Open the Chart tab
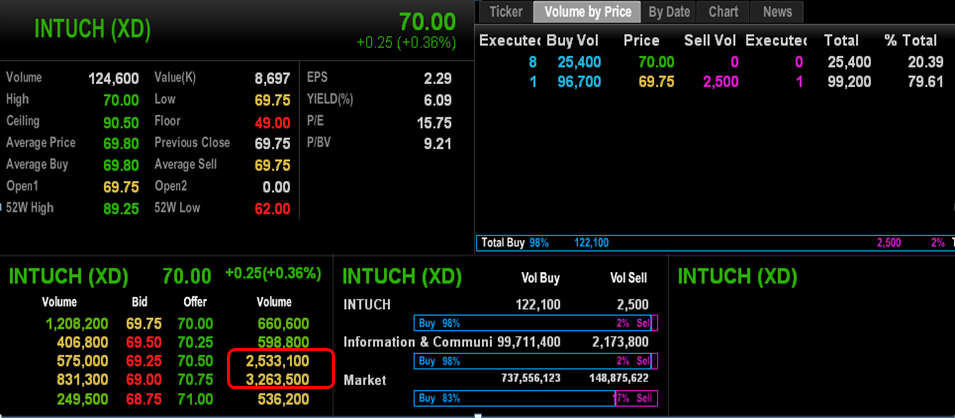Viewport: 955px width, 418px height. [x=724, y=12]
